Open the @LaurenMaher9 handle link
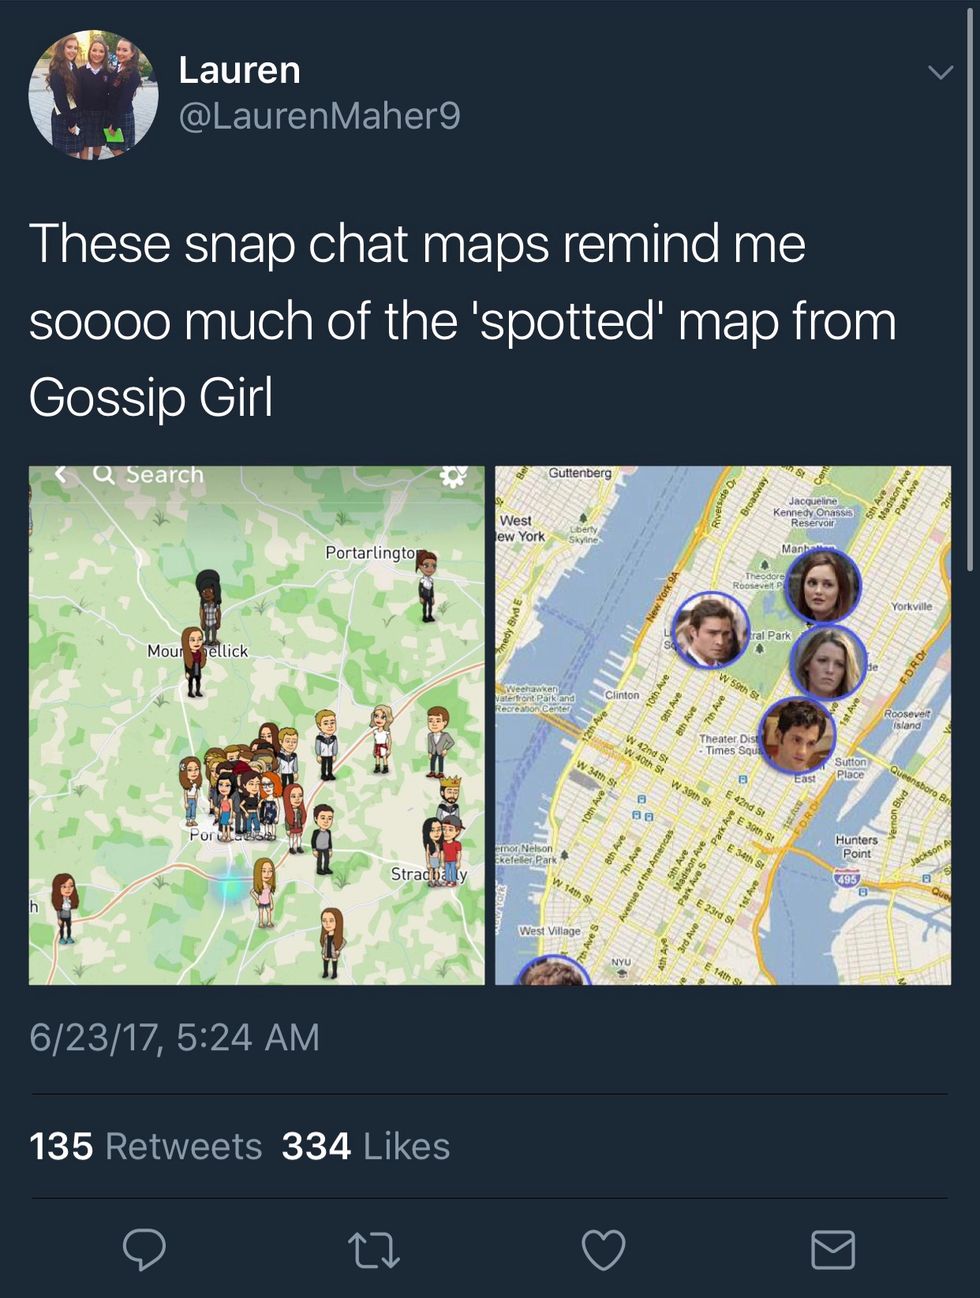Image resolution: width=980 pixels, height=1298 pixels. (x=319, y=116)
